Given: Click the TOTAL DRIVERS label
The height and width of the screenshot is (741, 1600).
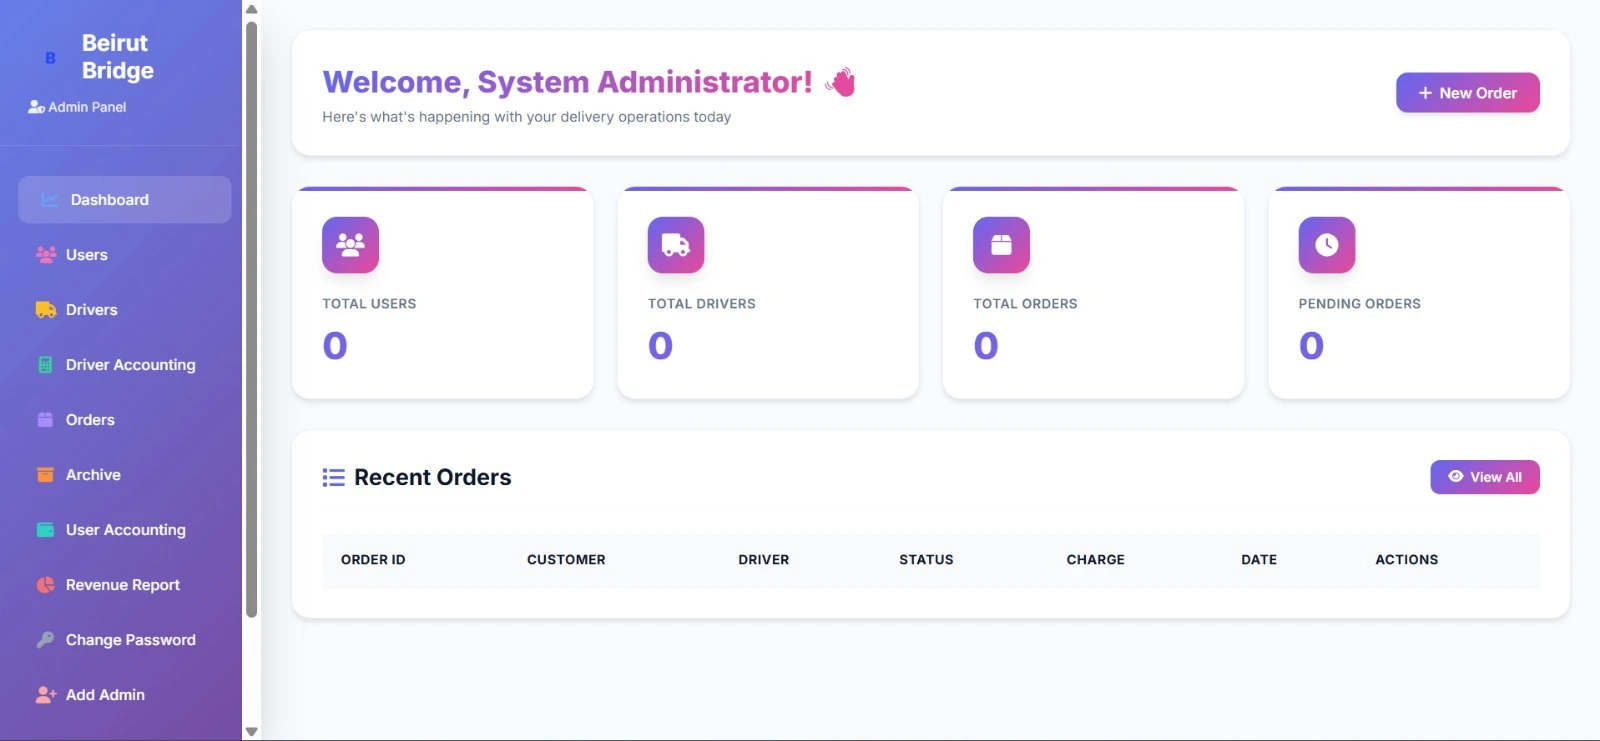Looking at the screenshot, I should 702,304.
